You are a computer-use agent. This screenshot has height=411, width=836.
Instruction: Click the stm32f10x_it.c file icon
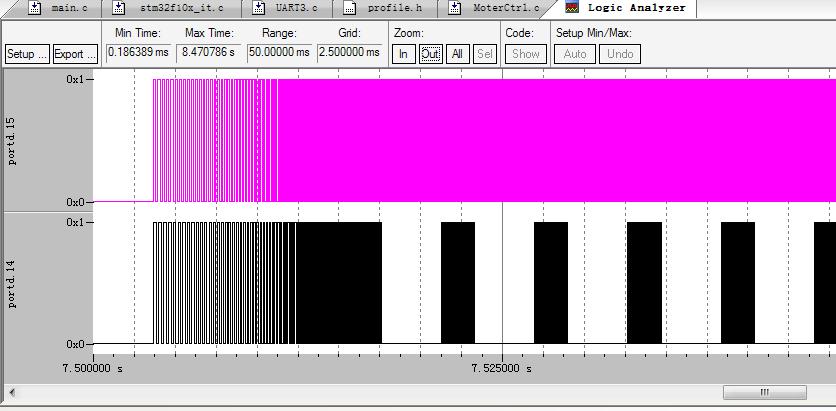coord(119,7)
